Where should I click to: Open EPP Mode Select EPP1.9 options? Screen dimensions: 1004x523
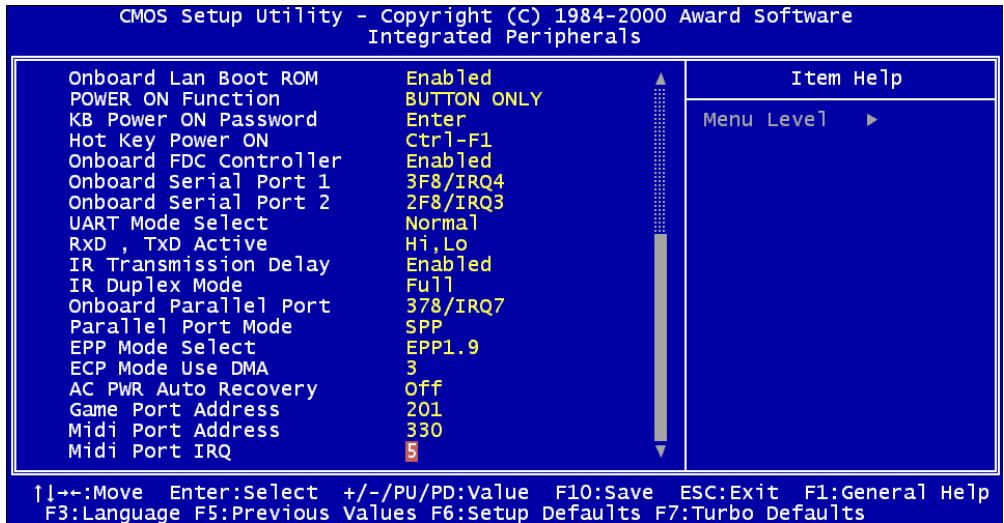pyautogui.click(x=436, y=346)
